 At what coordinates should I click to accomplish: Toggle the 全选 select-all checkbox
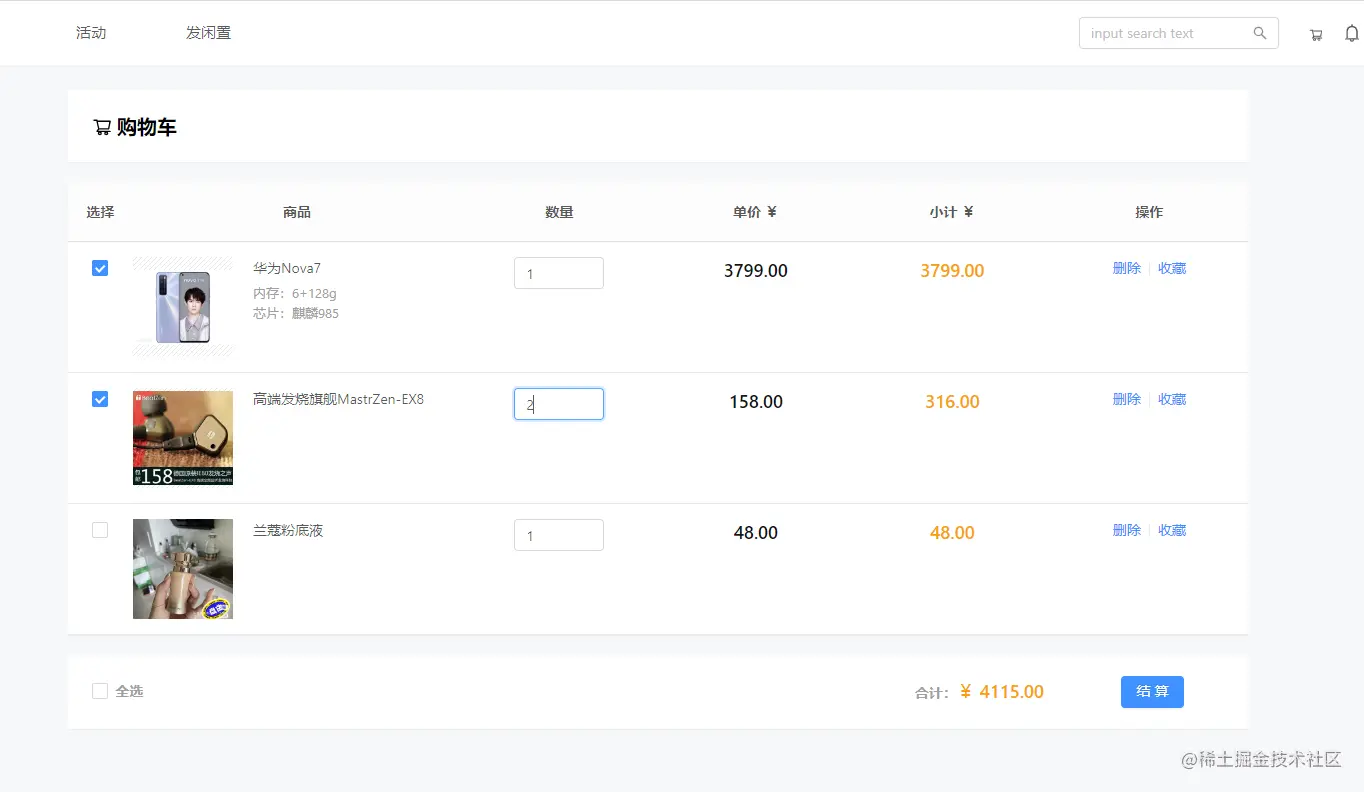point(100,691)
